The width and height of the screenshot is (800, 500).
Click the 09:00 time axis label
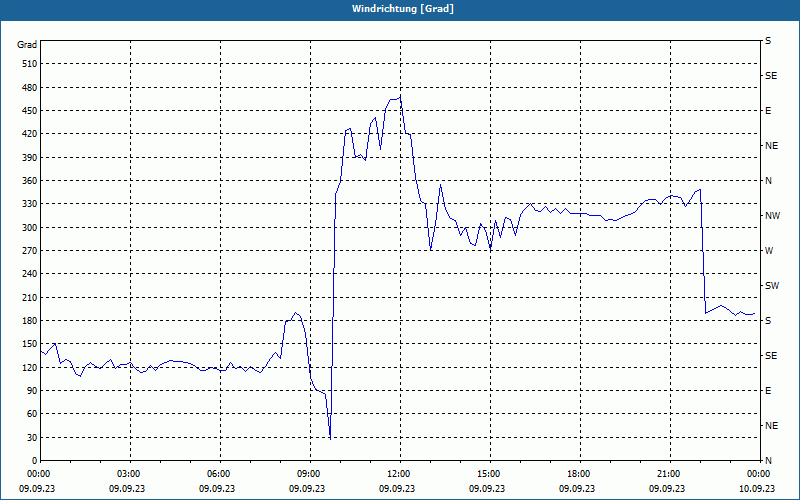pyautogui.click(x=310, y=474)
